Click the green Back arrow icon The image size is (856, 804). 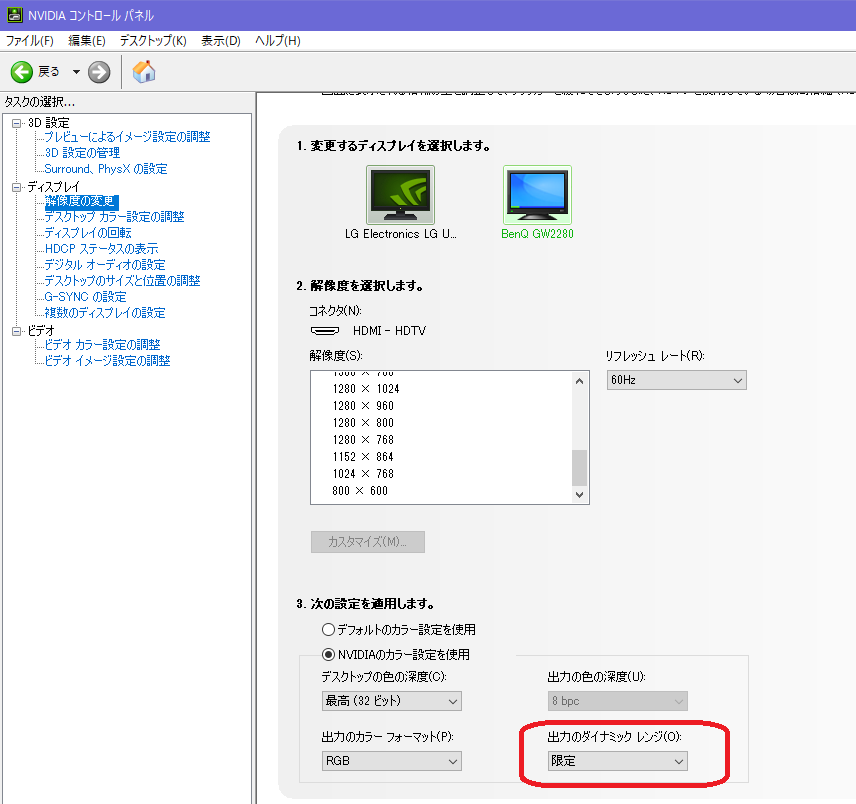point(22,72)
